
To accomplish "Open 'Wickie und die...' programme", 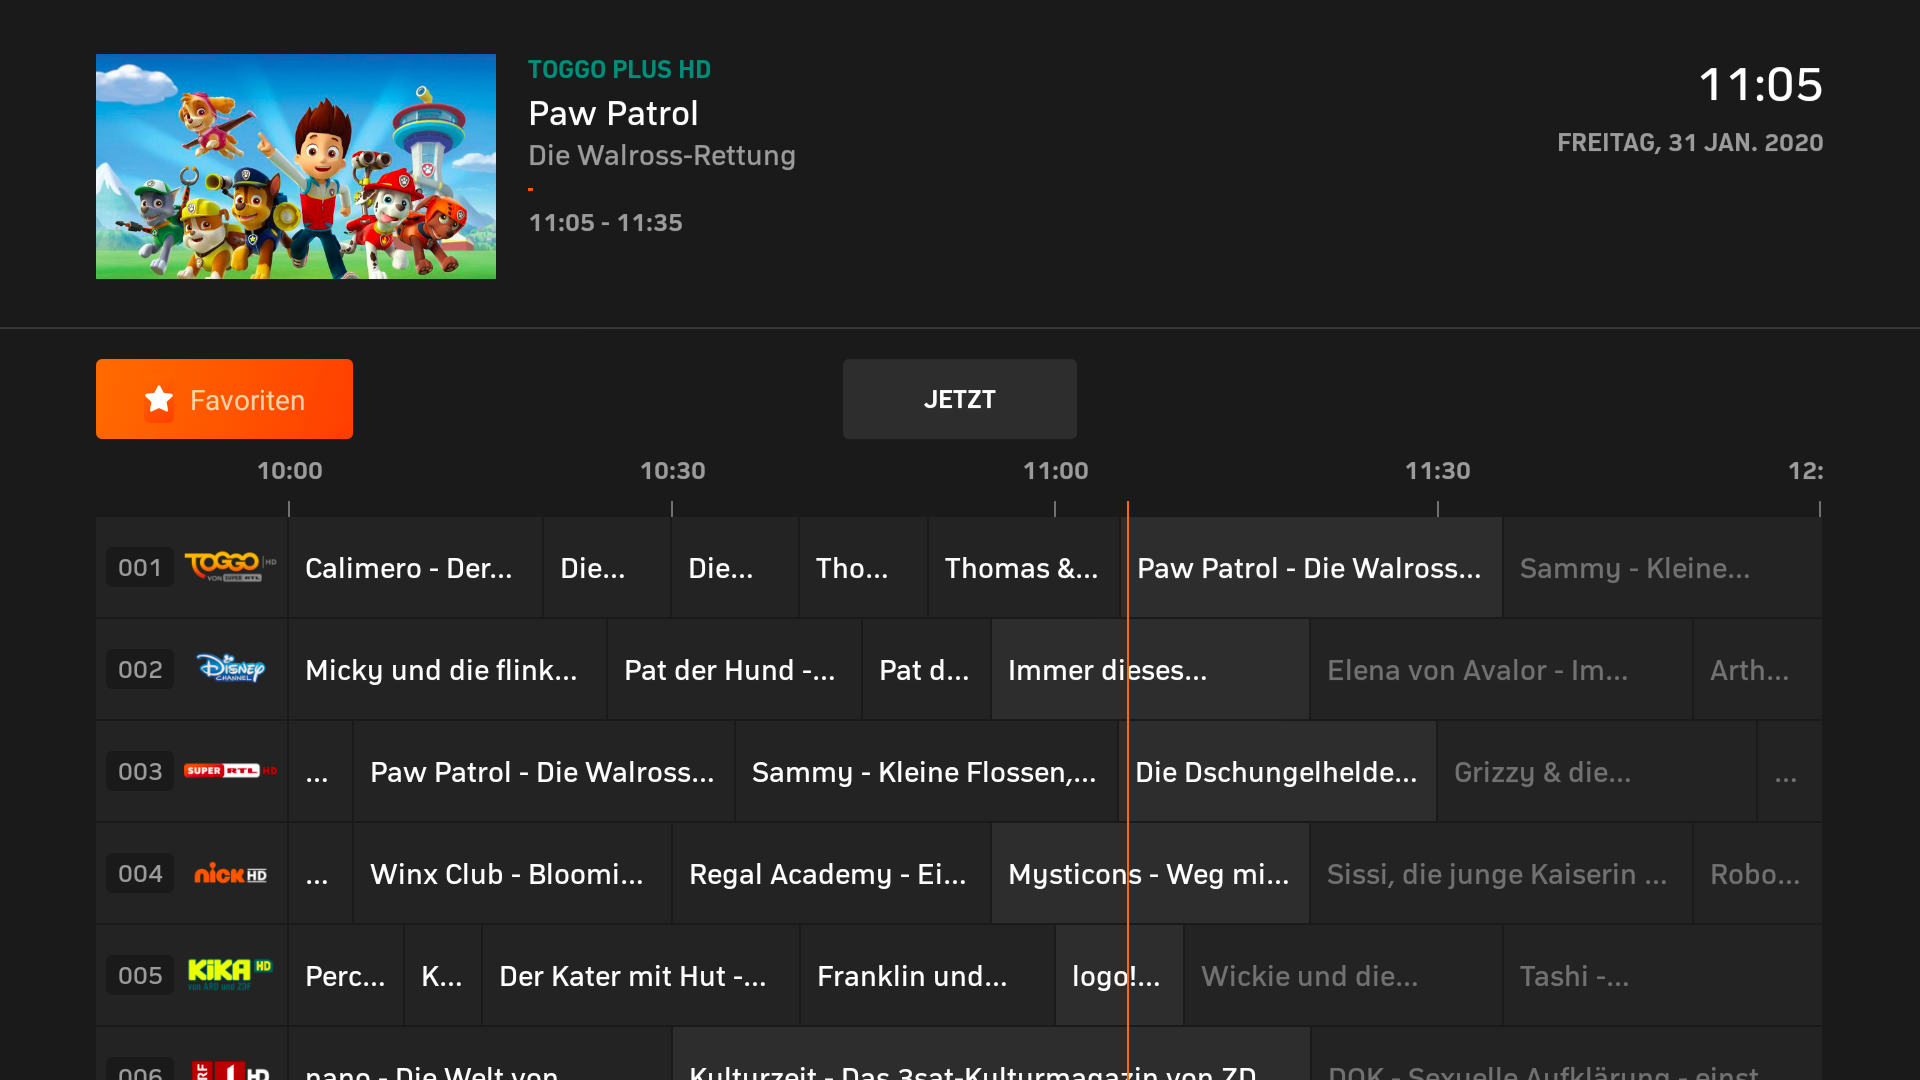I will coord(1343,976).
